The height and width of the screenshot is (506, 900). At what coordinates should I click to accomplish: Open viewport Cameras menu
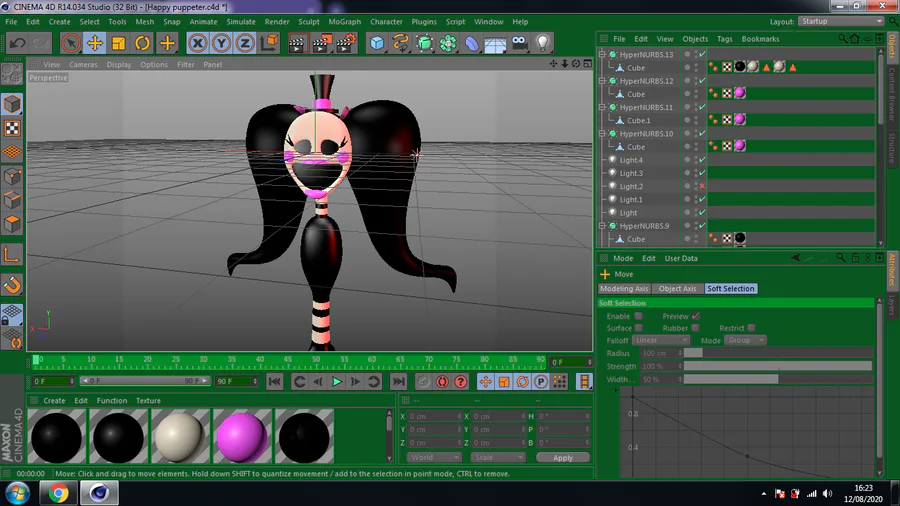pos(83,65)
